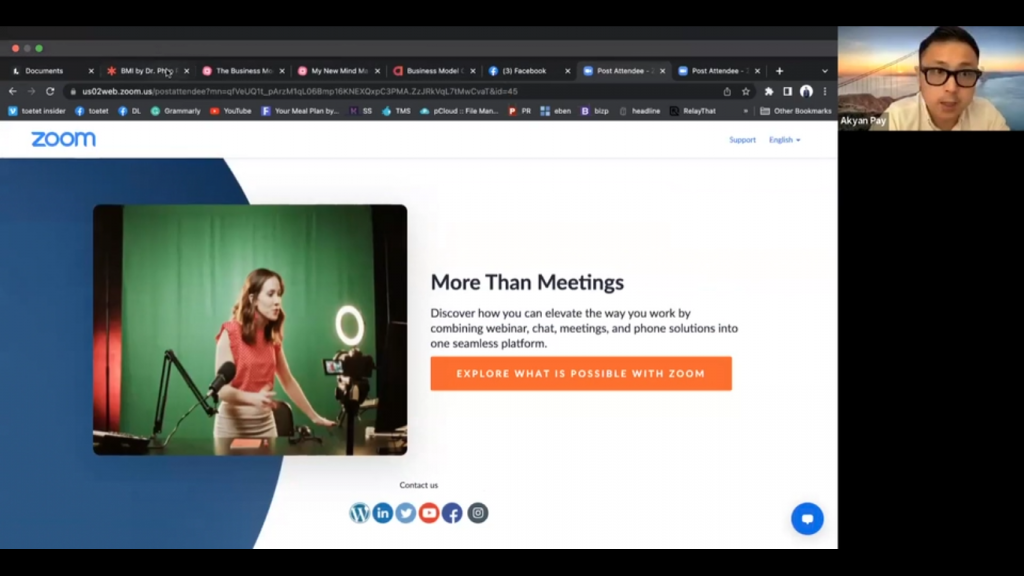Open the SS bookmark
Image resolution: width=1024 pixels, height=576 pixels.
(361, 111)
